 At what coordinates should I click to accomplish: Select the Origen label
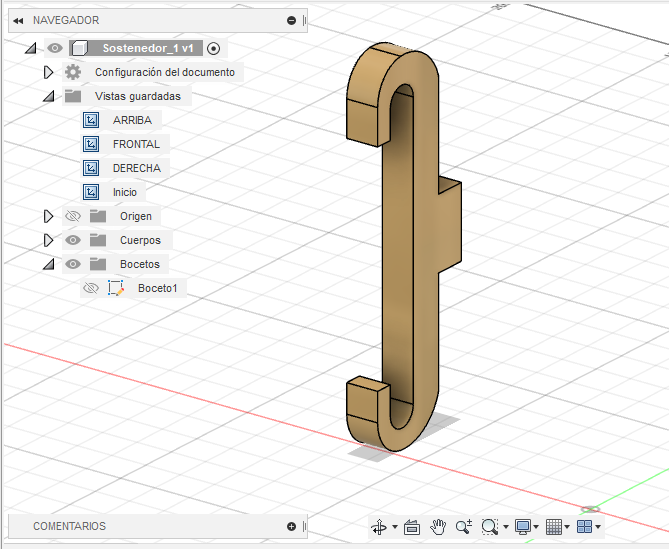tap(136, 216)
